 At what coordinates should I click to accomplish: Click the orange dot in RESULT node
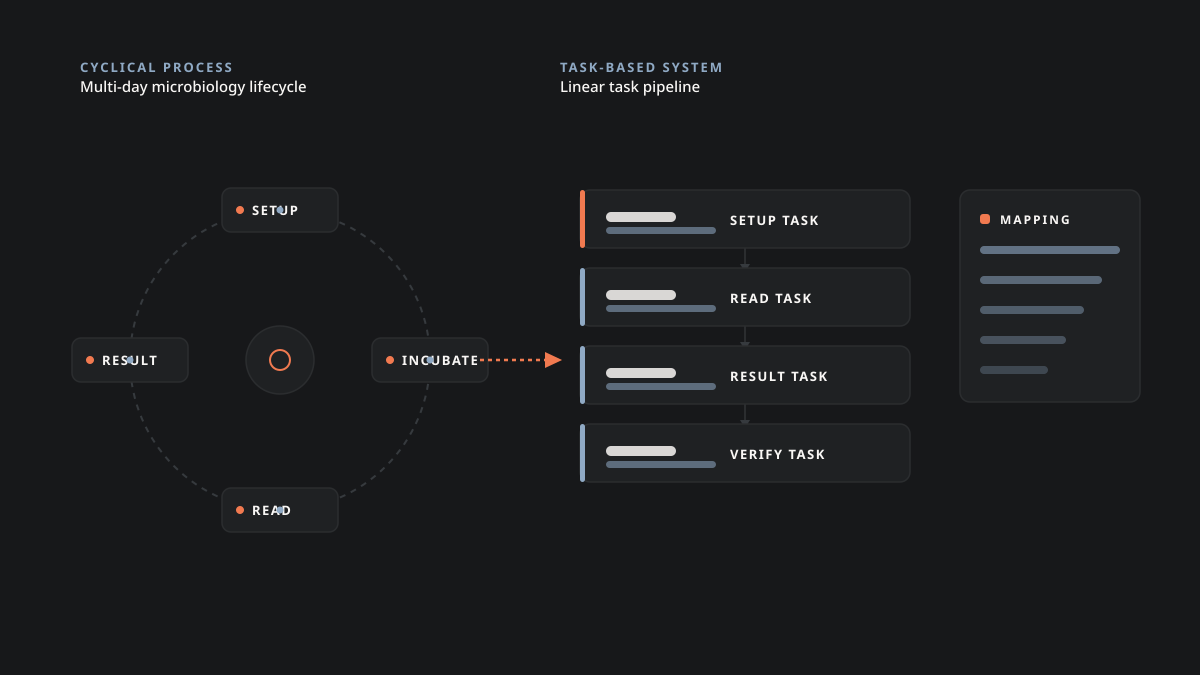(90, 360)
